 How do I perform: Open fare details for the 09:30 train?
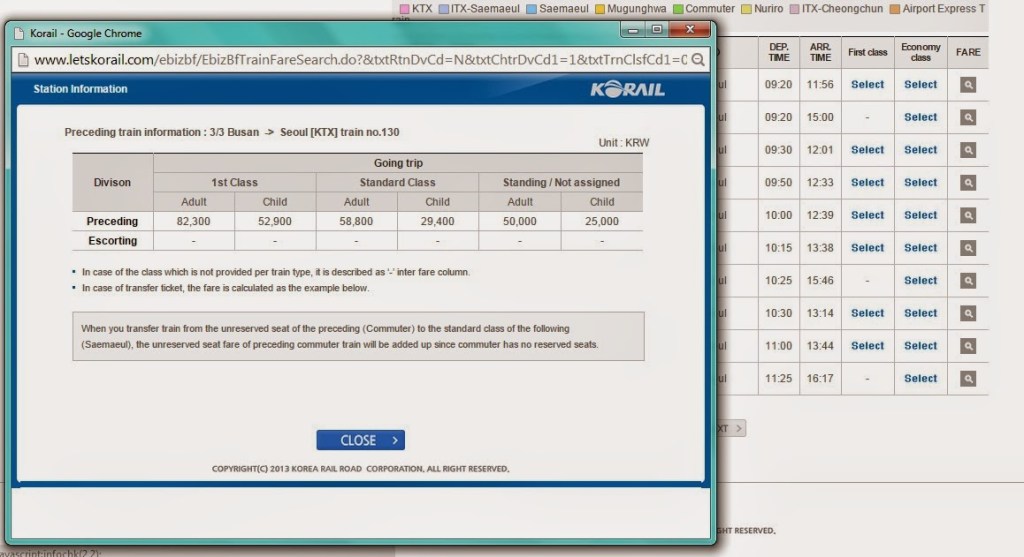[967, 150]
